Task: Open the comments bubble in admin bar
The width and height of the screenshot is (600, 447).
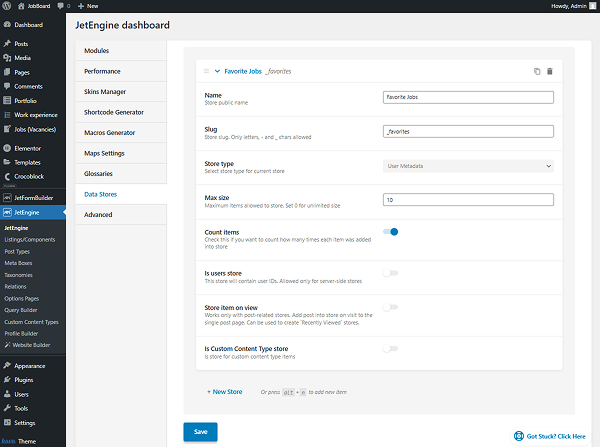Action: click(x=60, y=6)
